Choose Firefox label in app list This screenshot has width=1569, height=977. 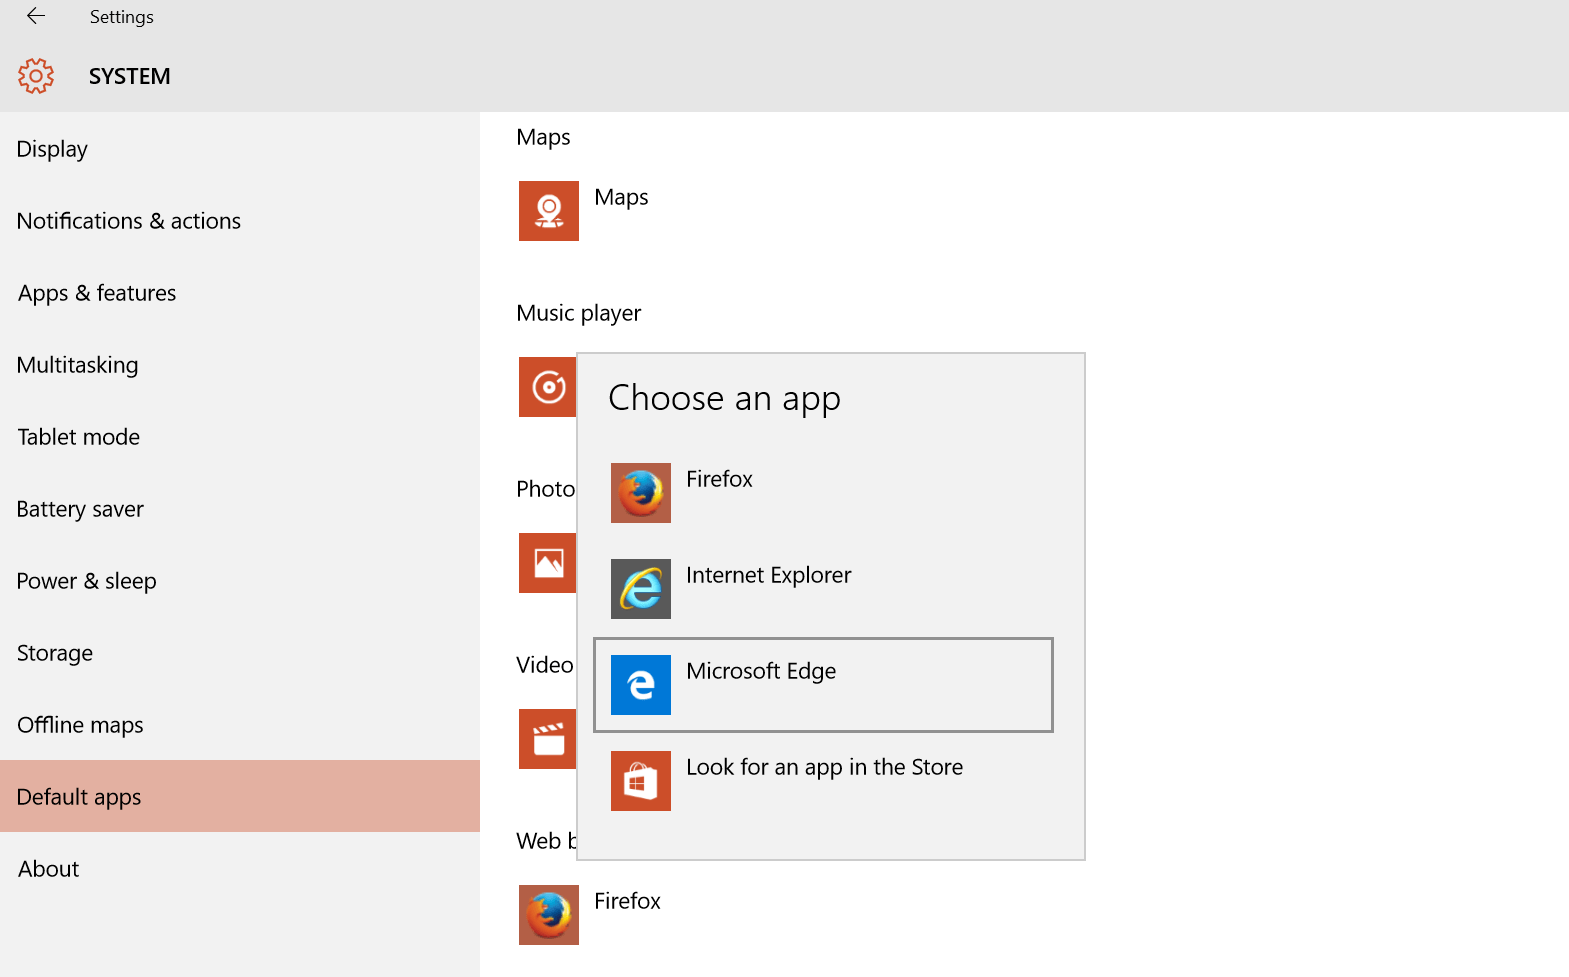coord(719,479)
